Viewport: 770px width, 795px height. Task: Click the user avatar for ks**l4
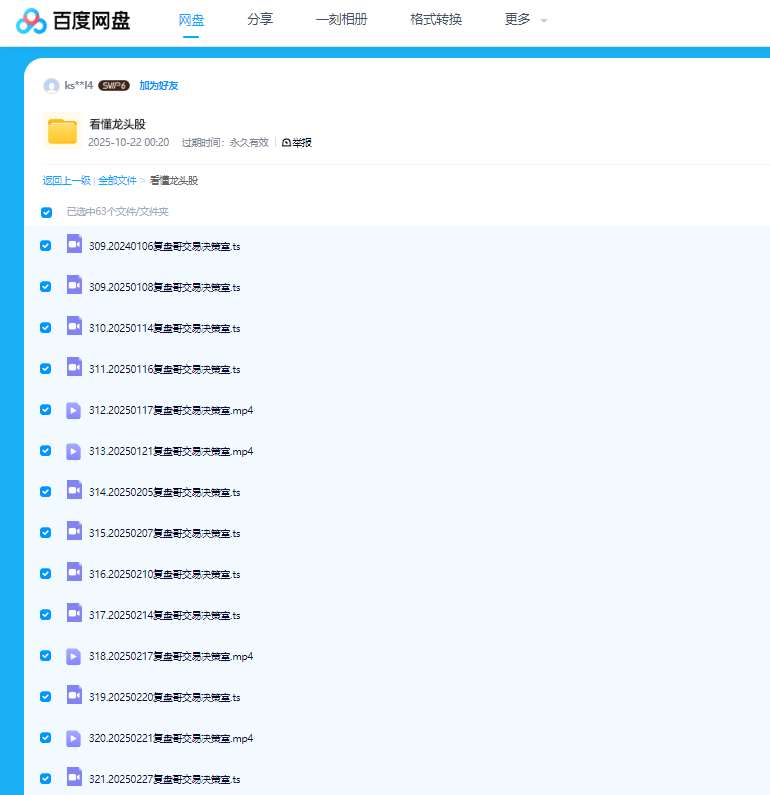(51, 86)
